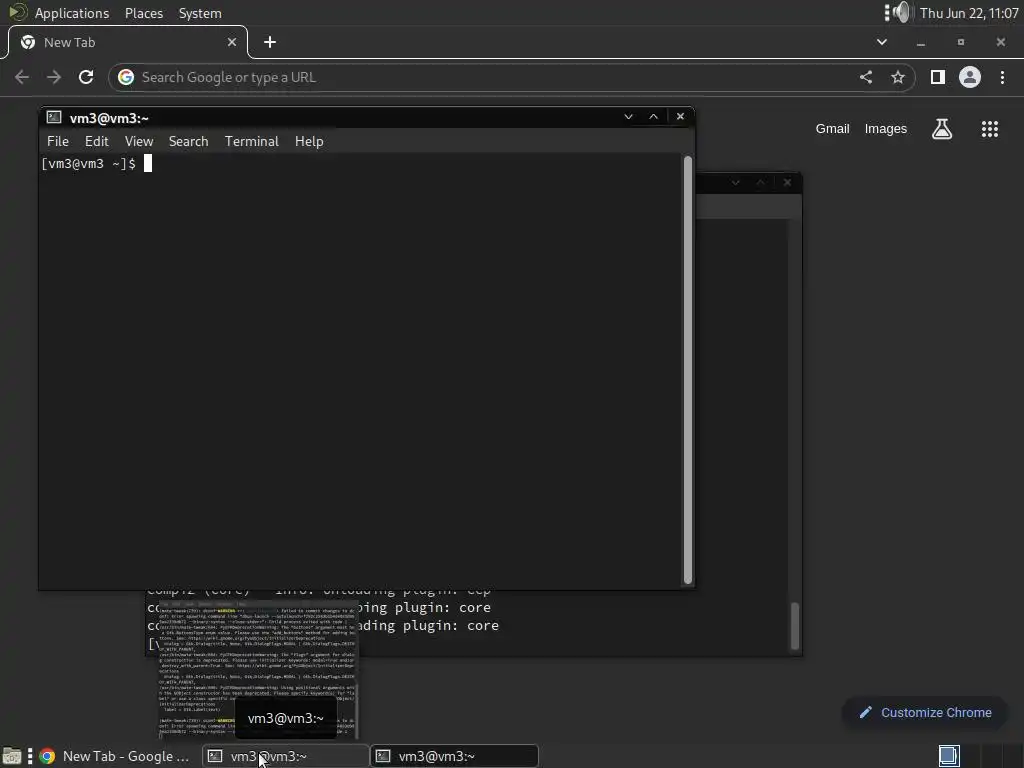Bookmark this tab with the star icon
Viewport: 1024px width, 768px height.
898,77
